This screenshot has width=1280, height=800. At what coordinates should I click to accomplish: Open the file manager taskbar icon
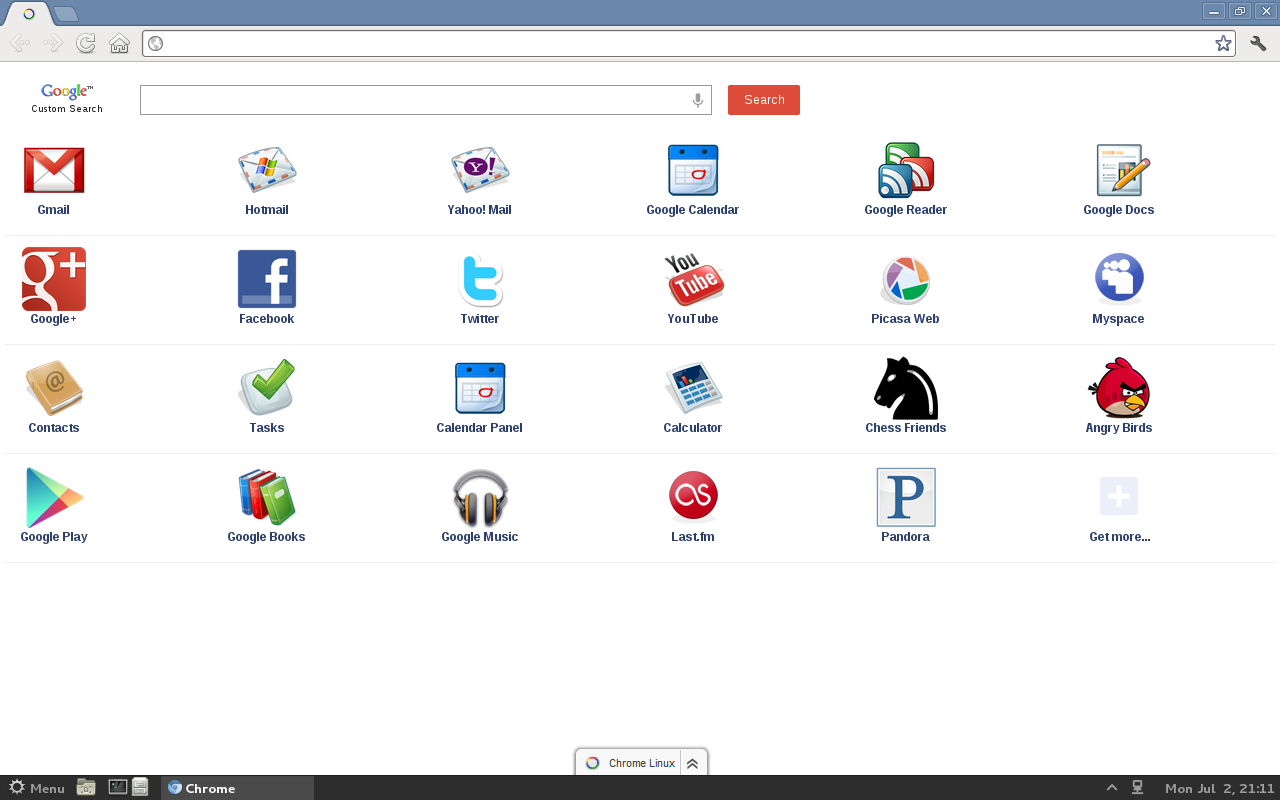86,787
